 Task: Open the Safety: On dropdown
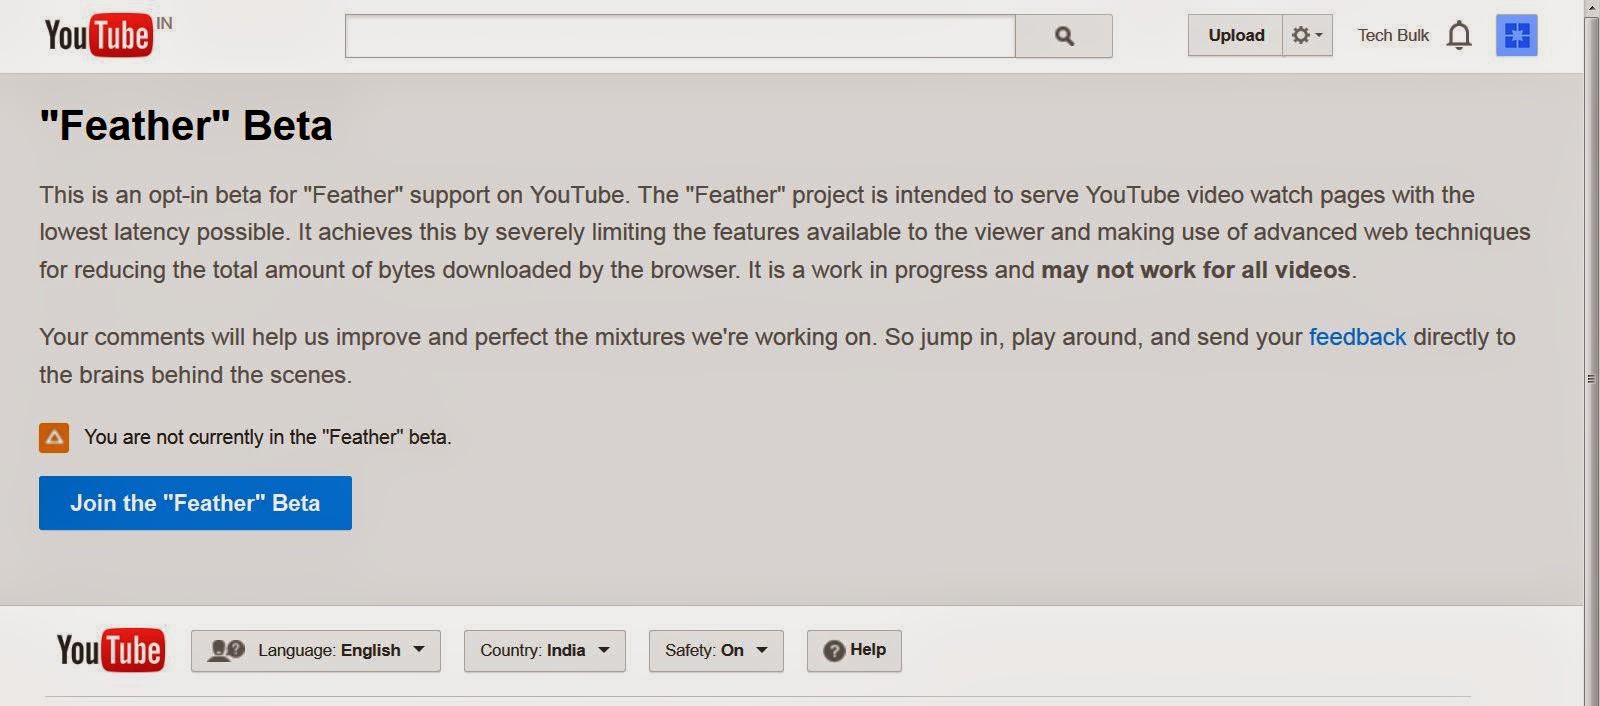point(716,651)
